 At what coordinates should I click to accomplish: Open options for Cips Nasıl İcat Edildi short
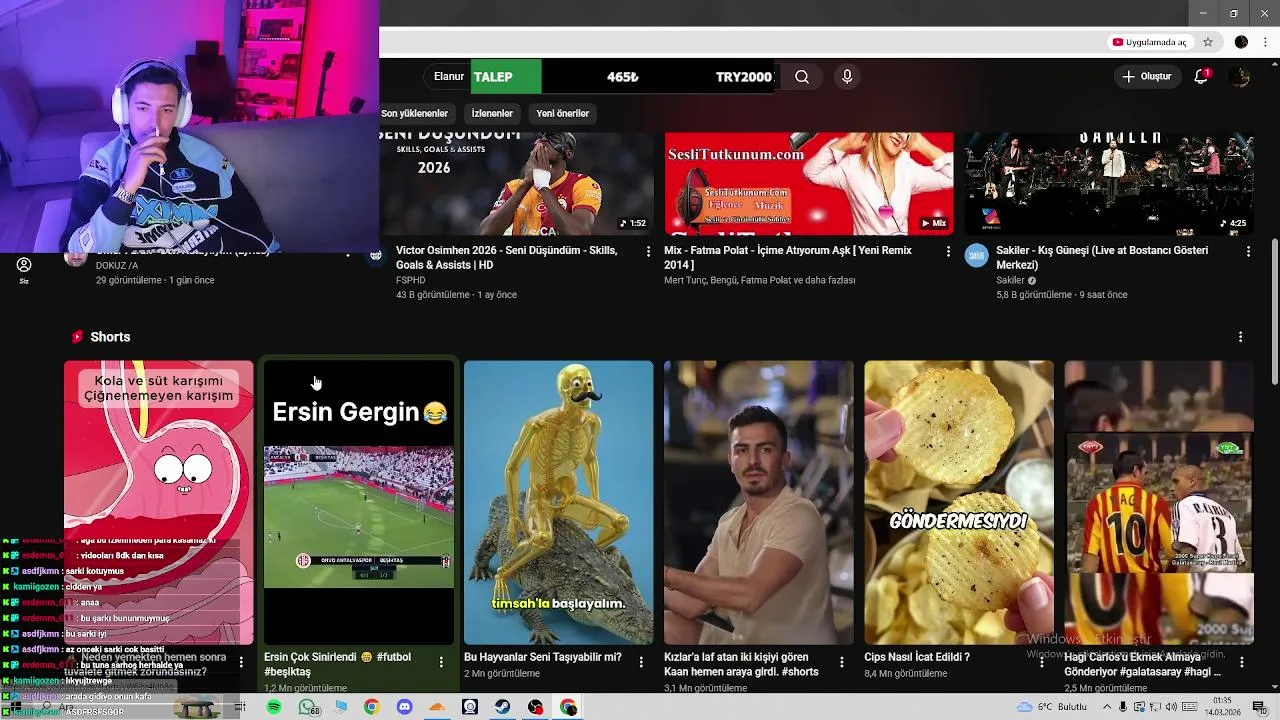1041,662
